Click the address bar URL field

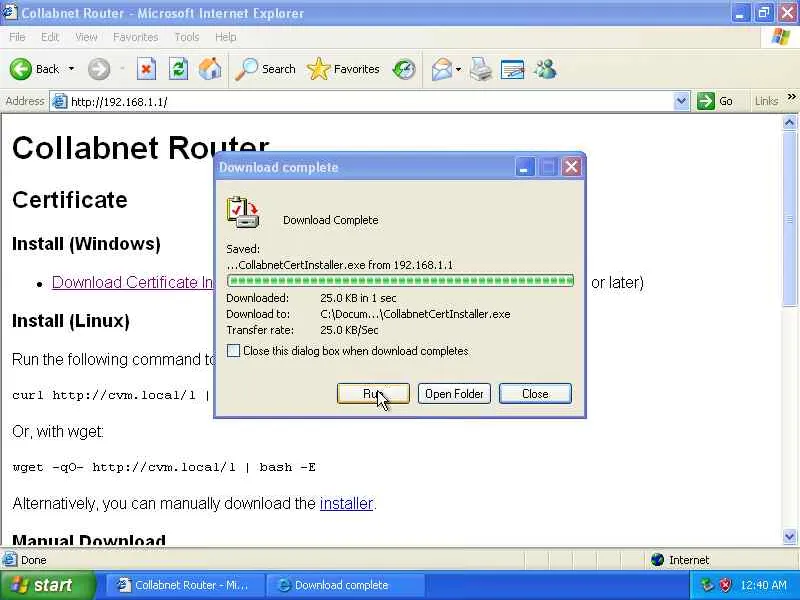[370, 102]
